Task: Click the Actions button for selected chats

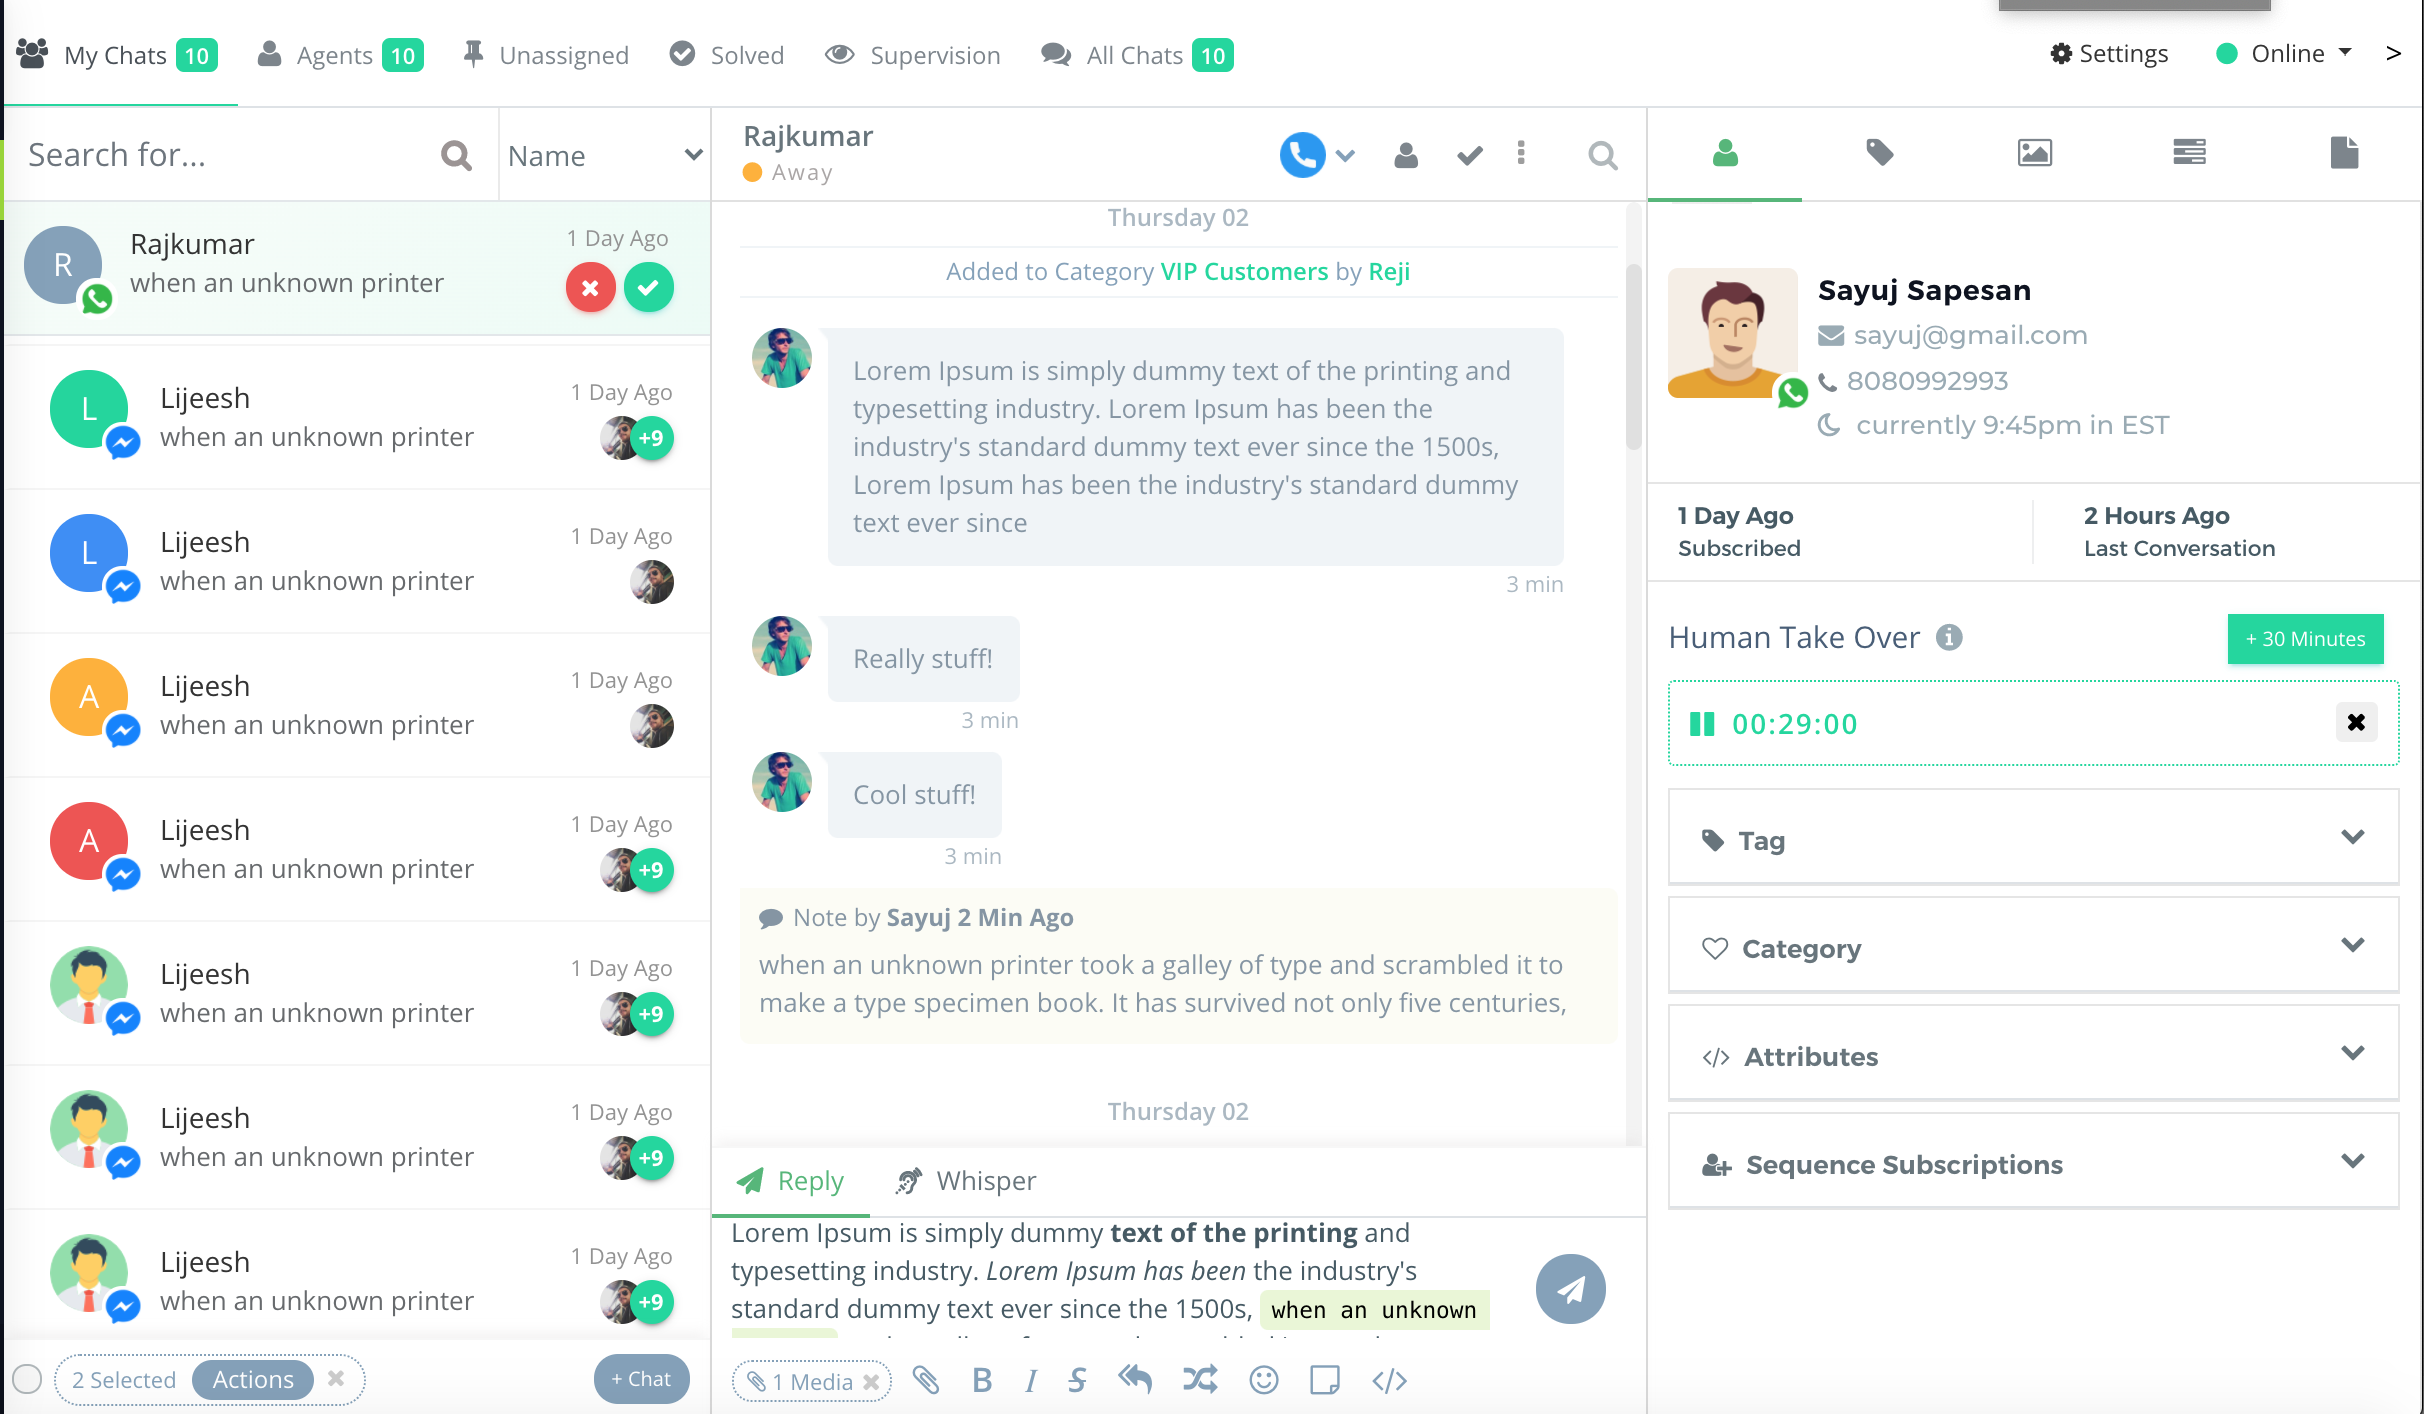Action: click(x=253, y=1380)
